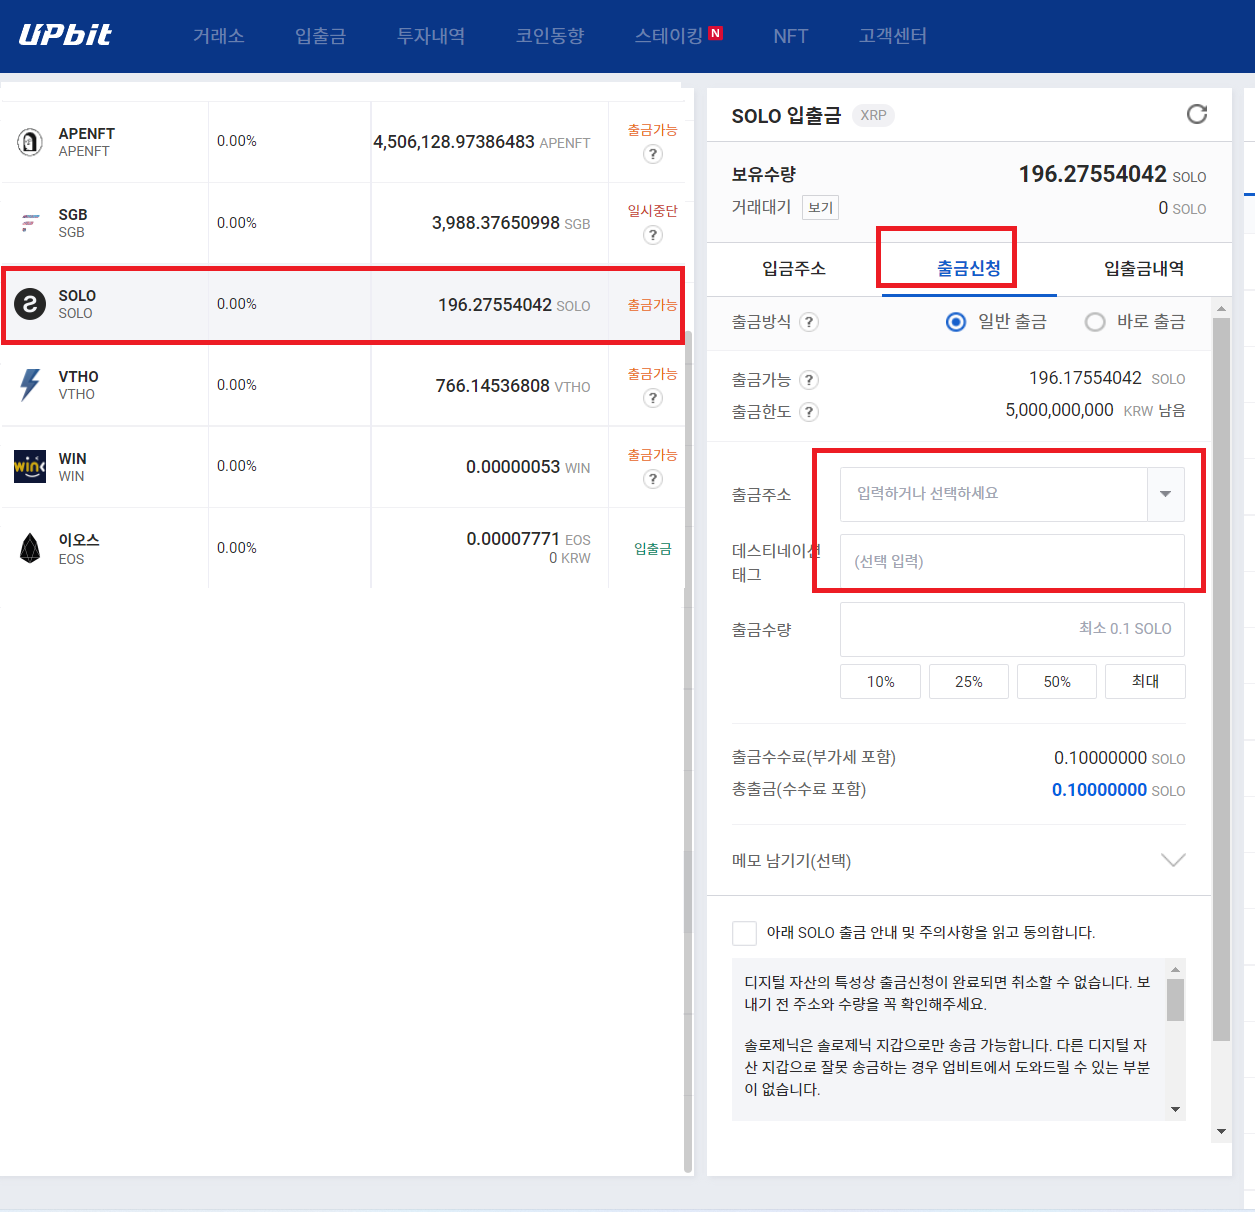Viewport: 1255px width, 1212px height.
Task: Click the notice box scroll up arrow
Action: [x=1176, y=969]
